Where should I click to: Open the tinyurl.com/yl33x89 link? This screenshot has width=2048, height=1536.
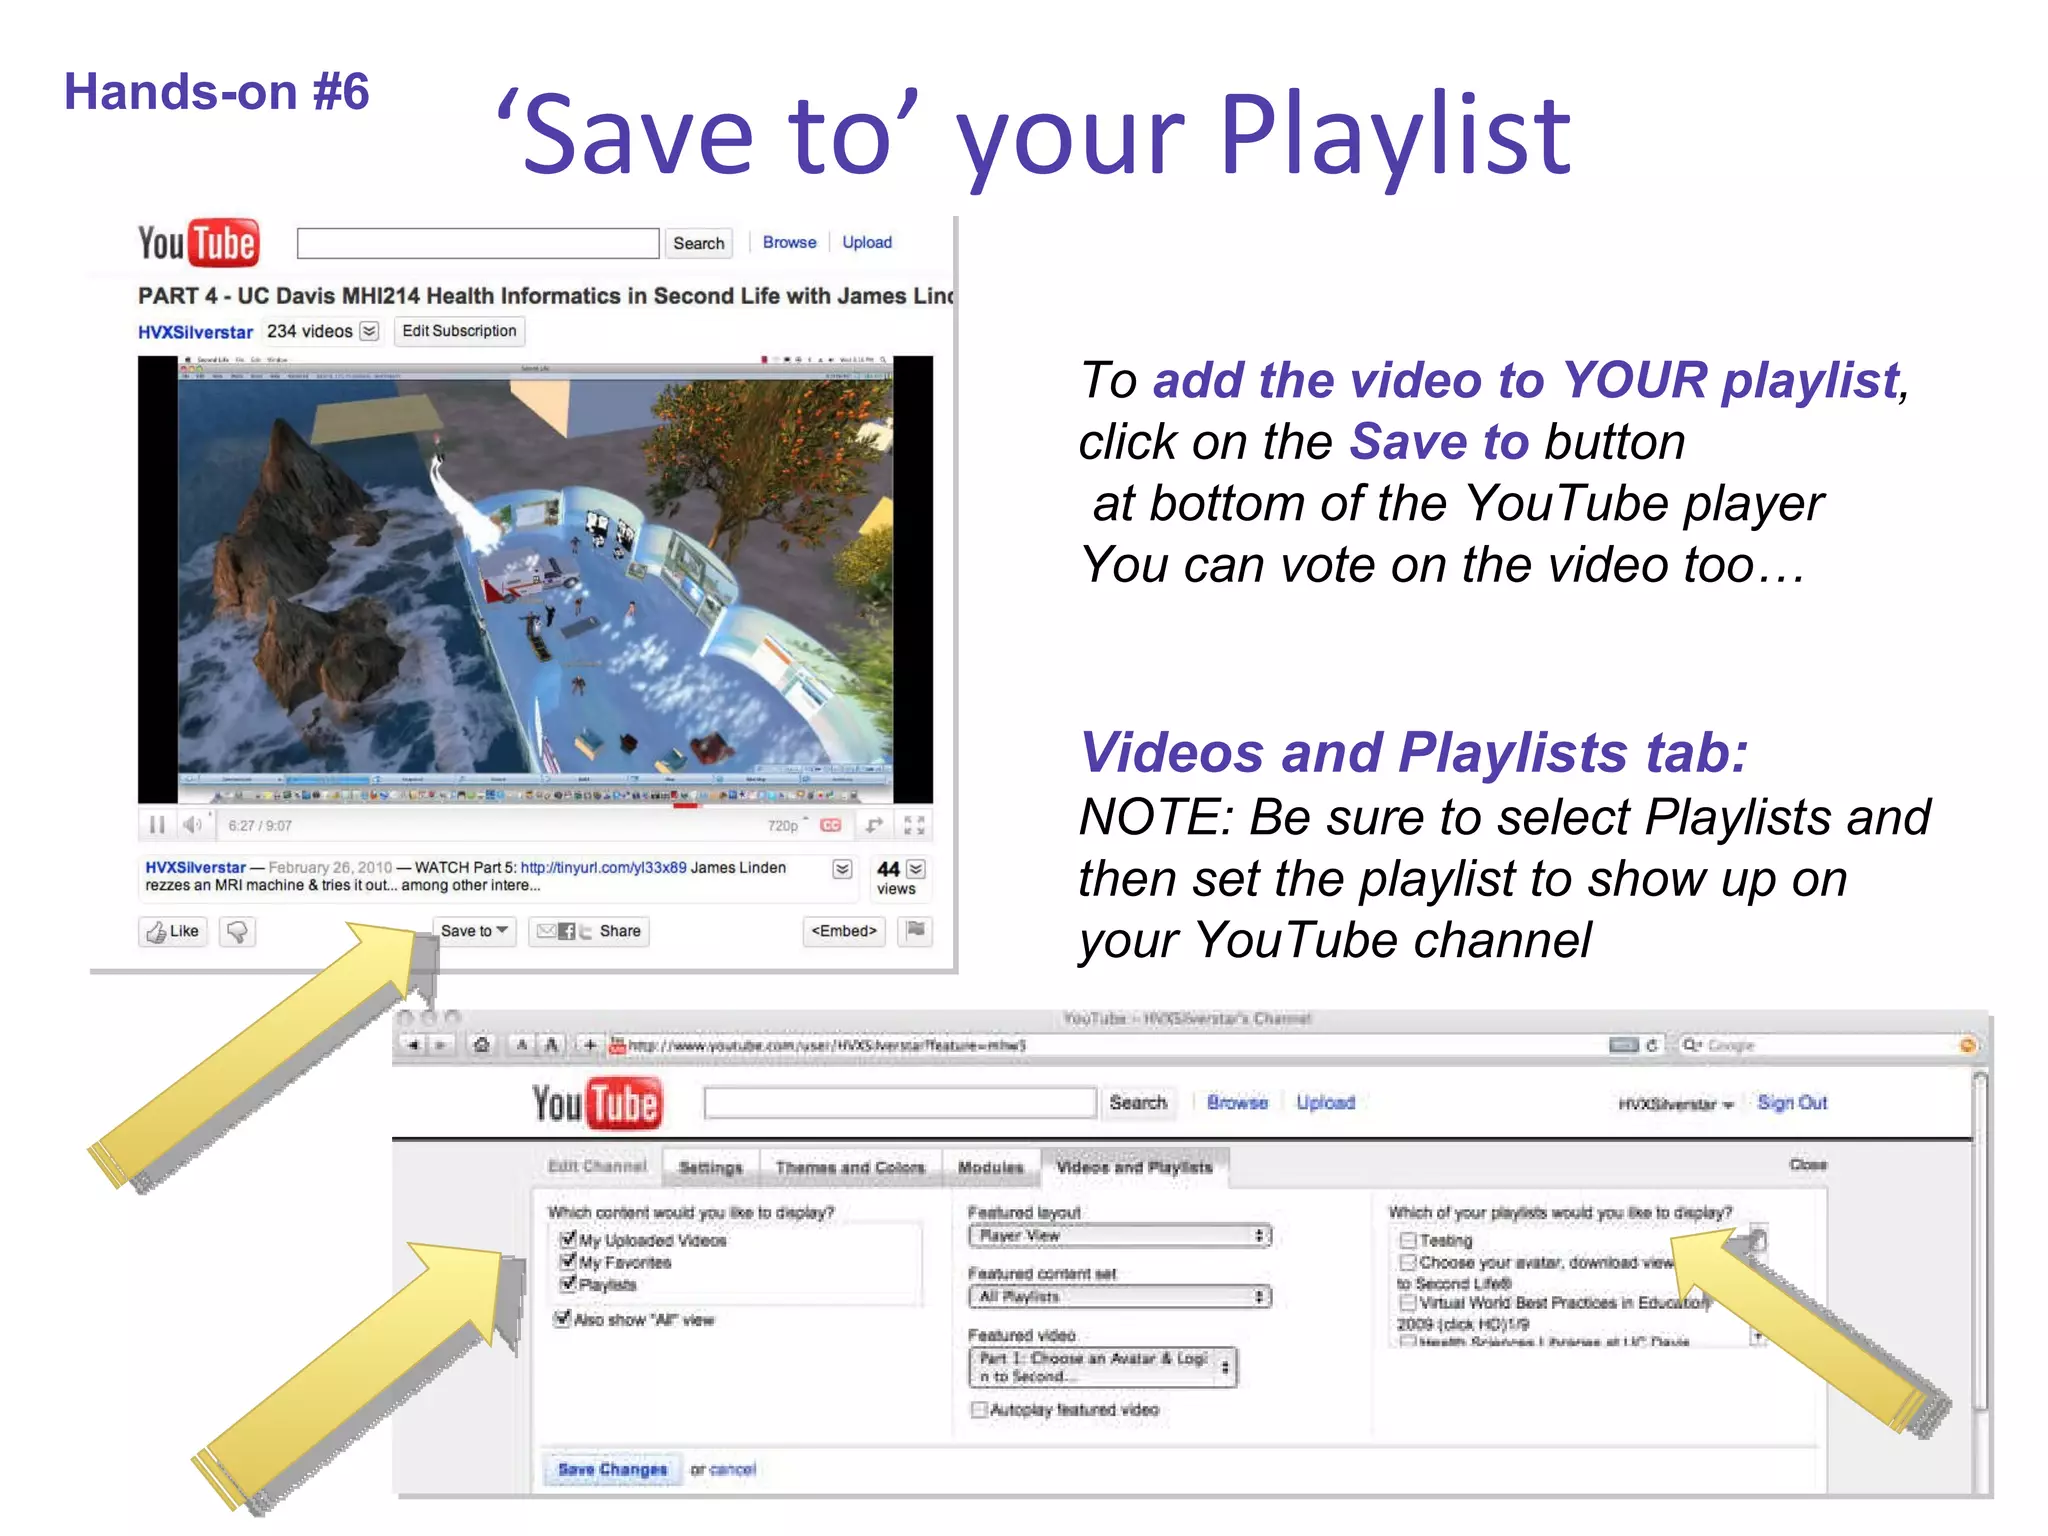[604, 867]
